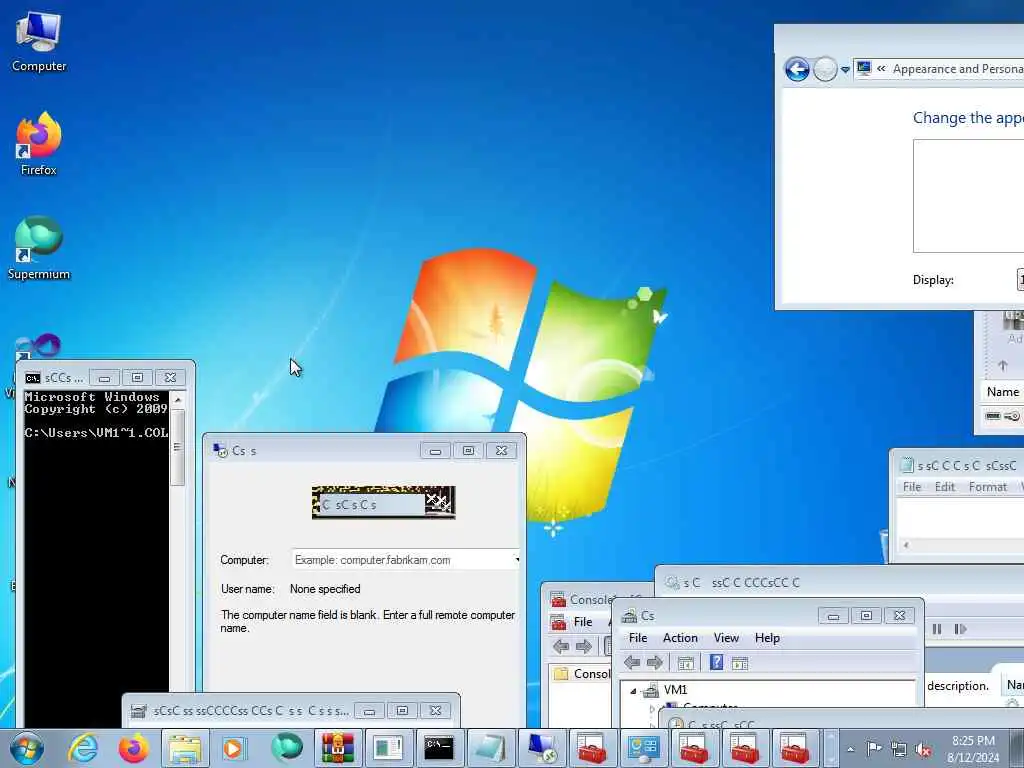Toggle the Action Pane icon in VM1 window

point(740,663)
